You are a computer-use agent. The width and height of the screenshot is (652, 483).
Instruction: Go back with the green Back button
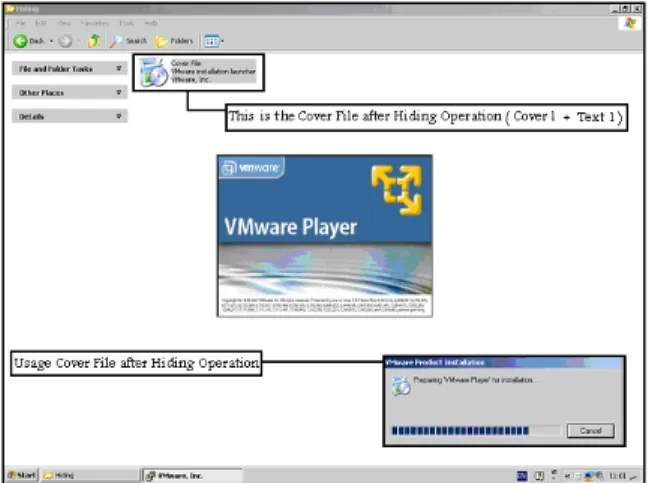click(x=28, y=41)
